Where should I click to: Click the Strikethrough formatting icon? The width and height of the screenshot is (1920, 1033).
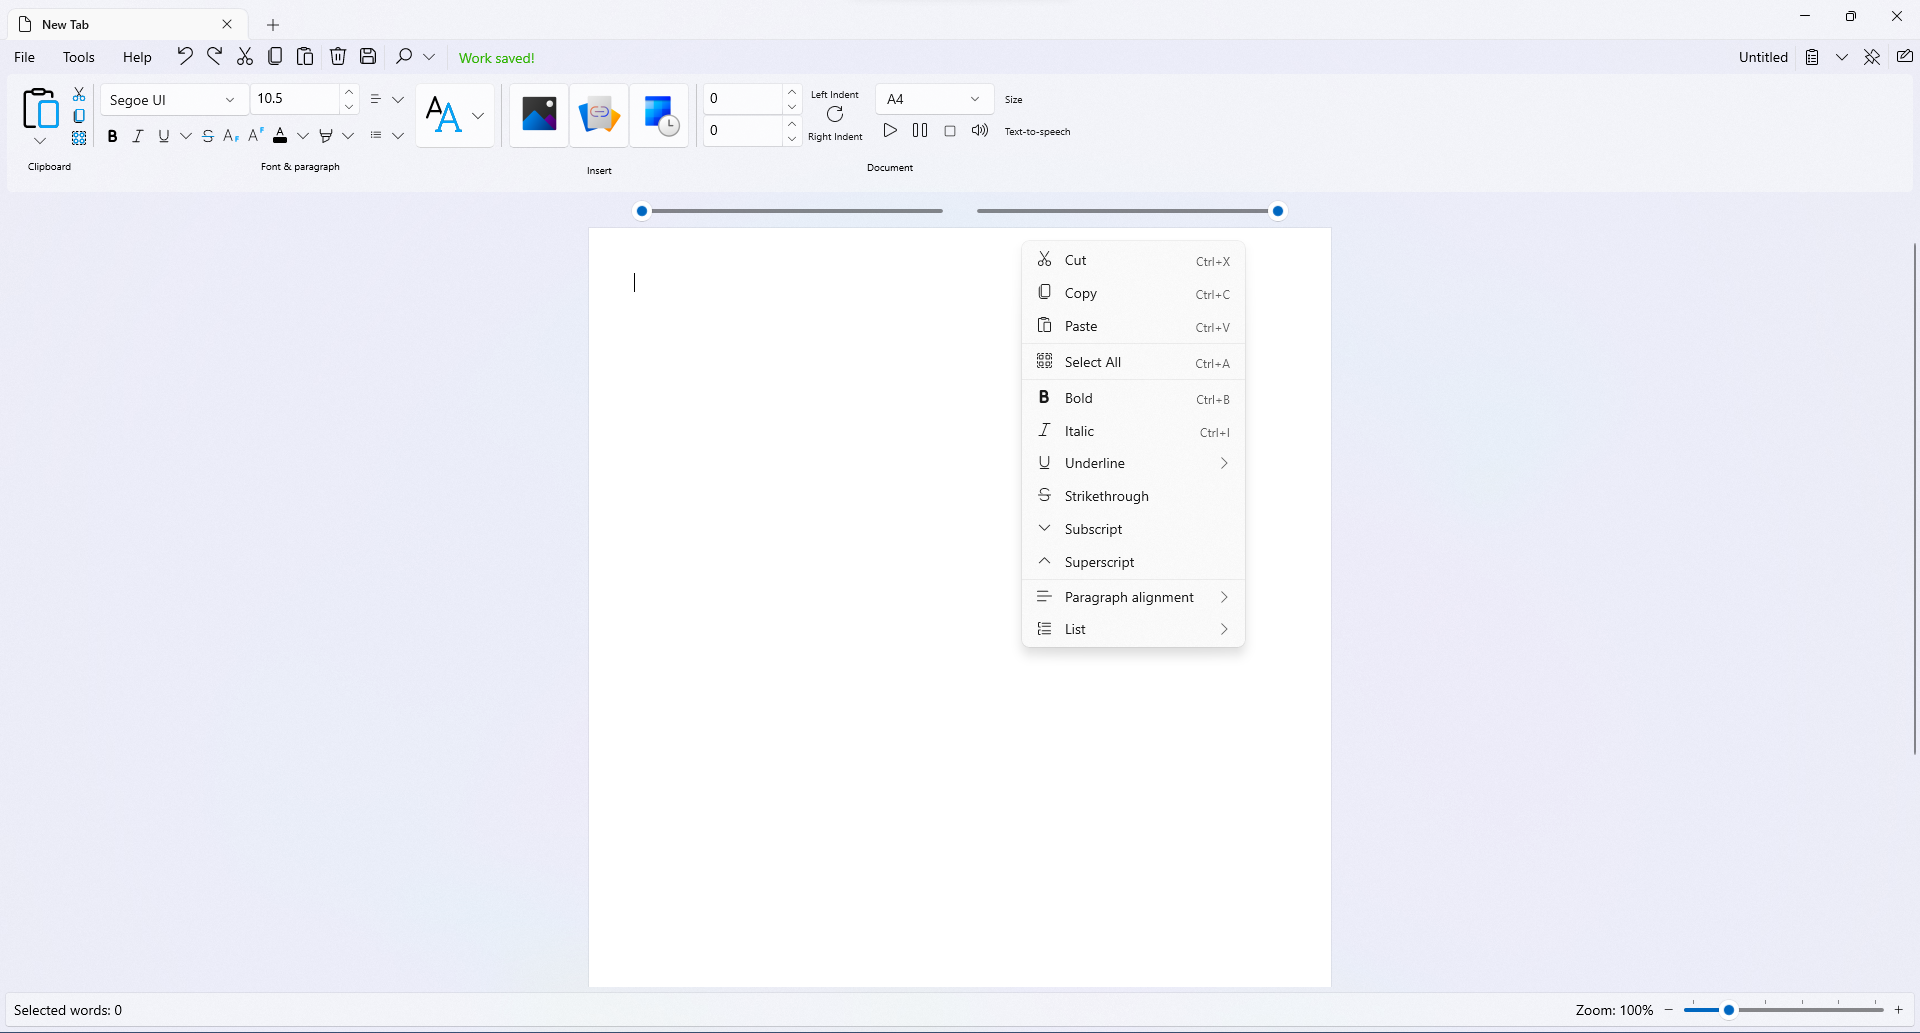207,136
